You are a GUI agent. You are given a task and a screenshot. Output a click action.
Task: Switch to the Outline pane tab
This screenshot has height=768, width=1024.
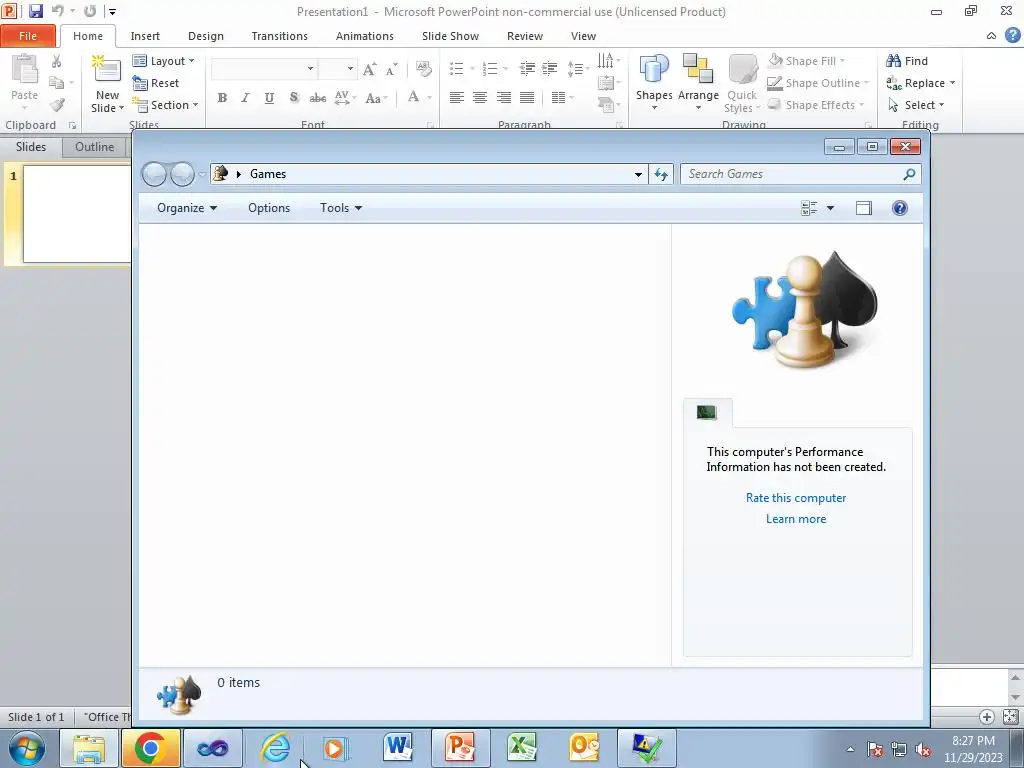click(94, 147)
